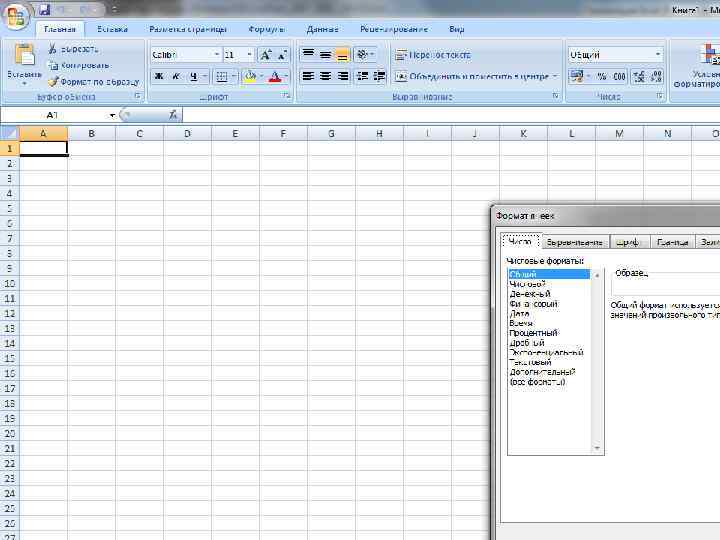Apply accounting currency format icon
Image resolution: width=720 pixels, height=540 pixels.
point(576,76)
